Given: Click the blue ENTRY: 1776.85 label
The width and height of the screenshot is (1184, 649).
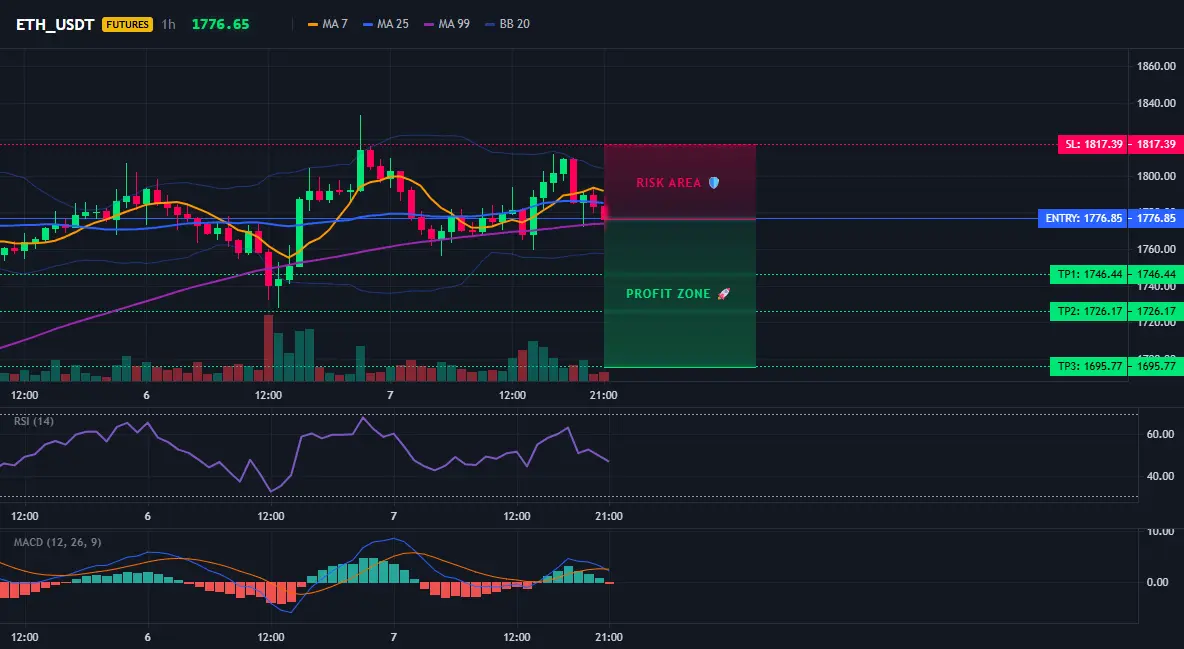Looking at the screenshot, I should coord(1083,218).
